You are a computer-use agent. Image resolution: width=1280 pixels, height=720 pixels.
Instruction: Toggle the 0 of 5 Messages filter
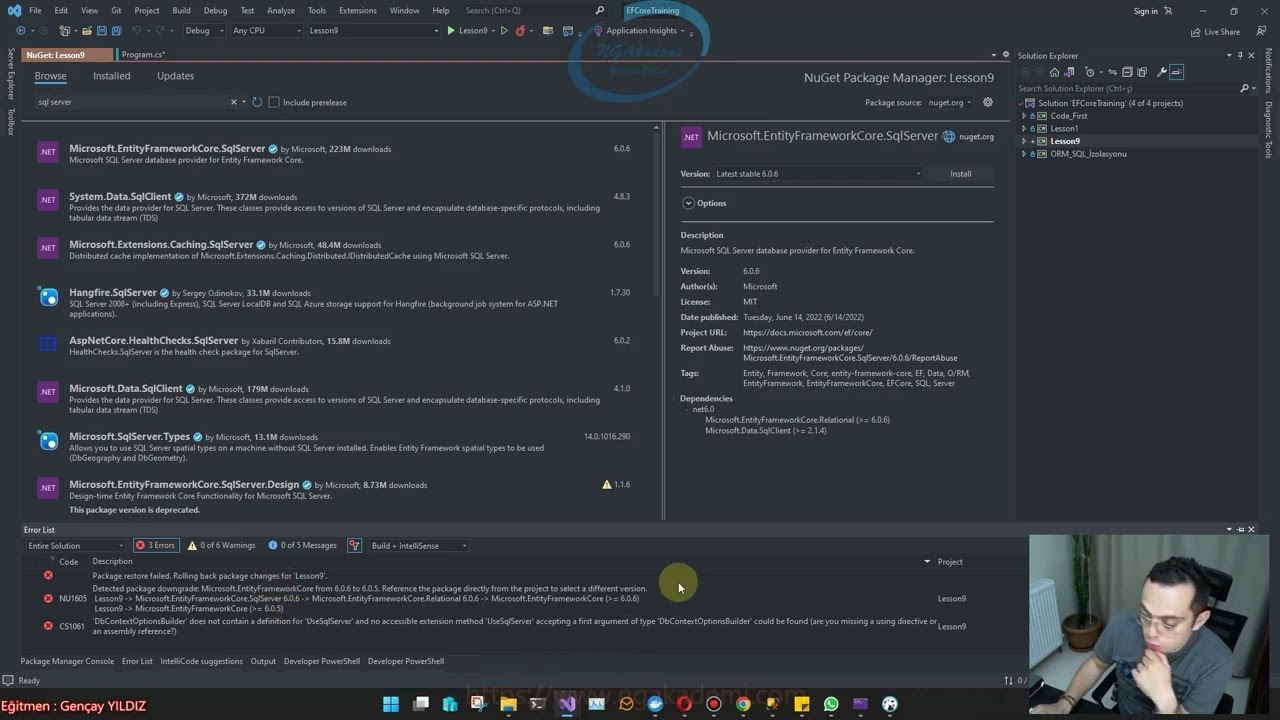pos(302,545)
